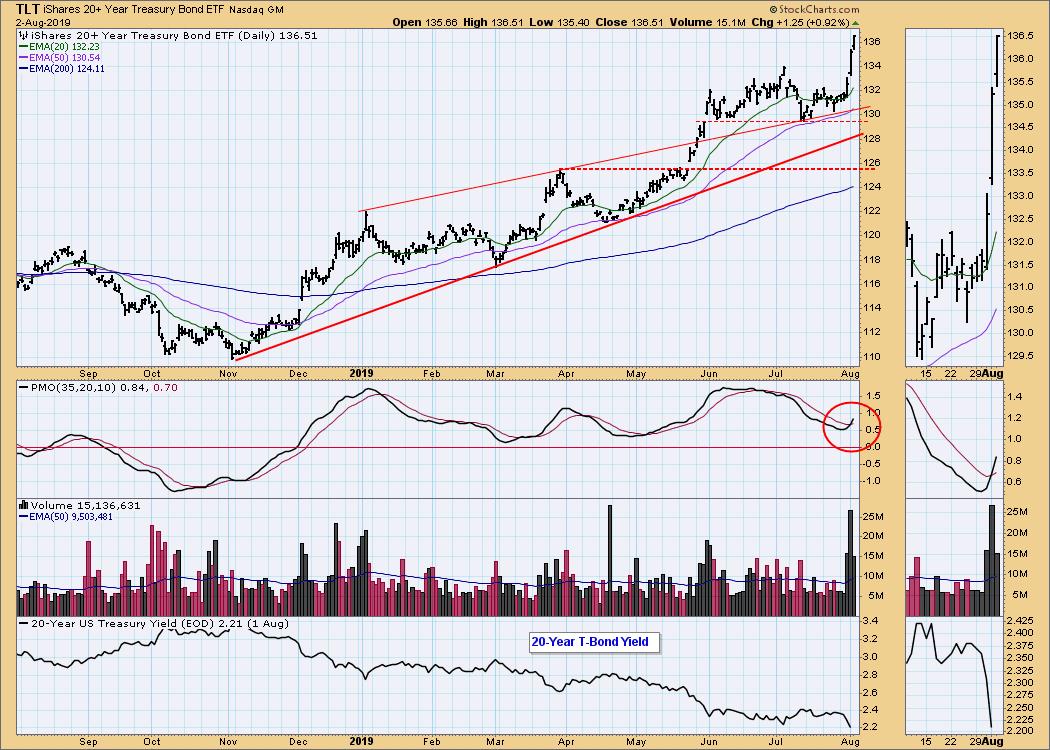The width and height of the screenshot is (1050, 750).
Task: Click the Chg +1.25 (+0.92%) value
Action: click(x=800, y=22)
